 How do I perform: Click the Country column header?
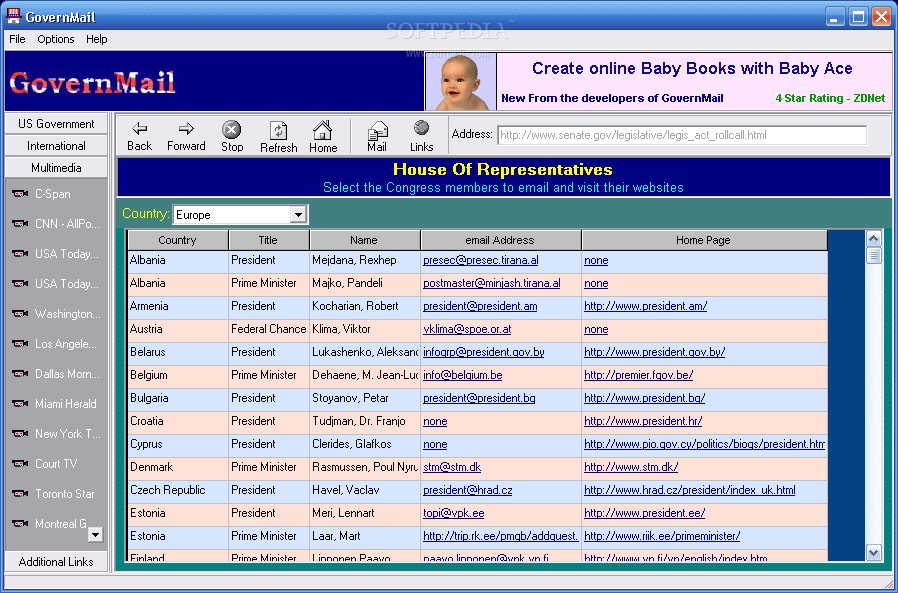(x=178, y=240)
